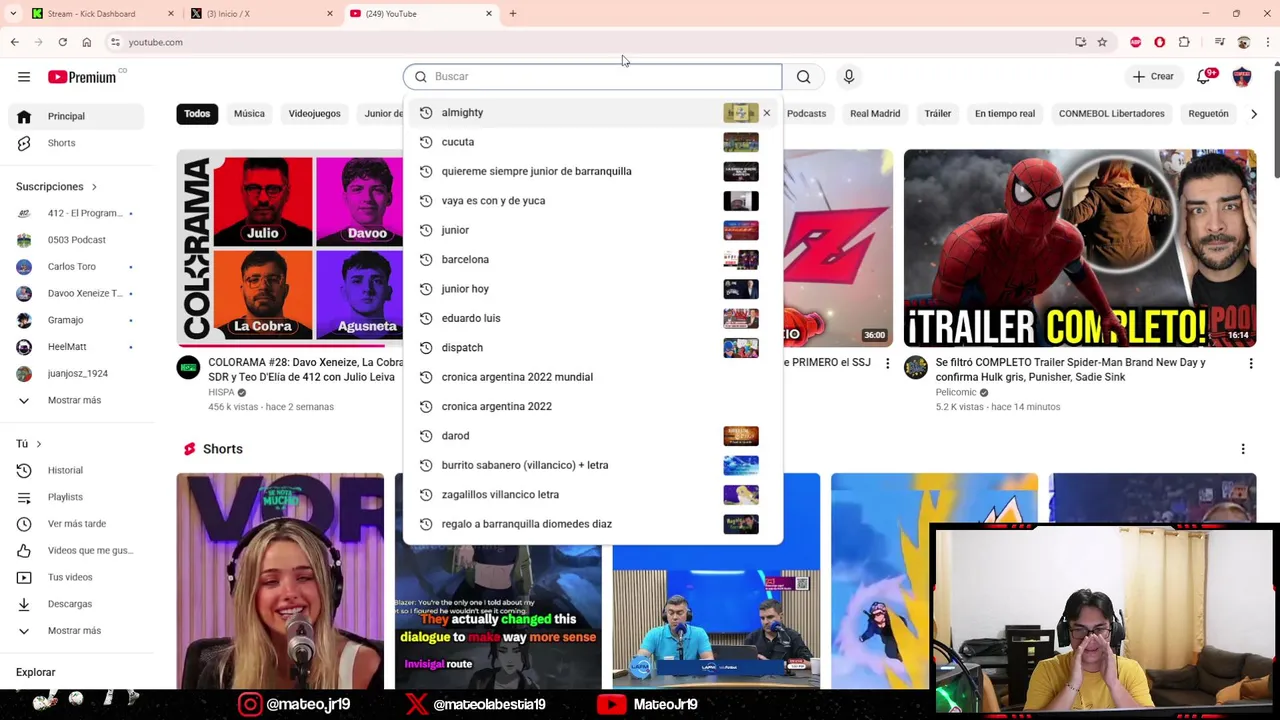Choose zagalillos villancico letra suggestion
The width and height of the screenshot is (1280, 720).
click(591, 495)
